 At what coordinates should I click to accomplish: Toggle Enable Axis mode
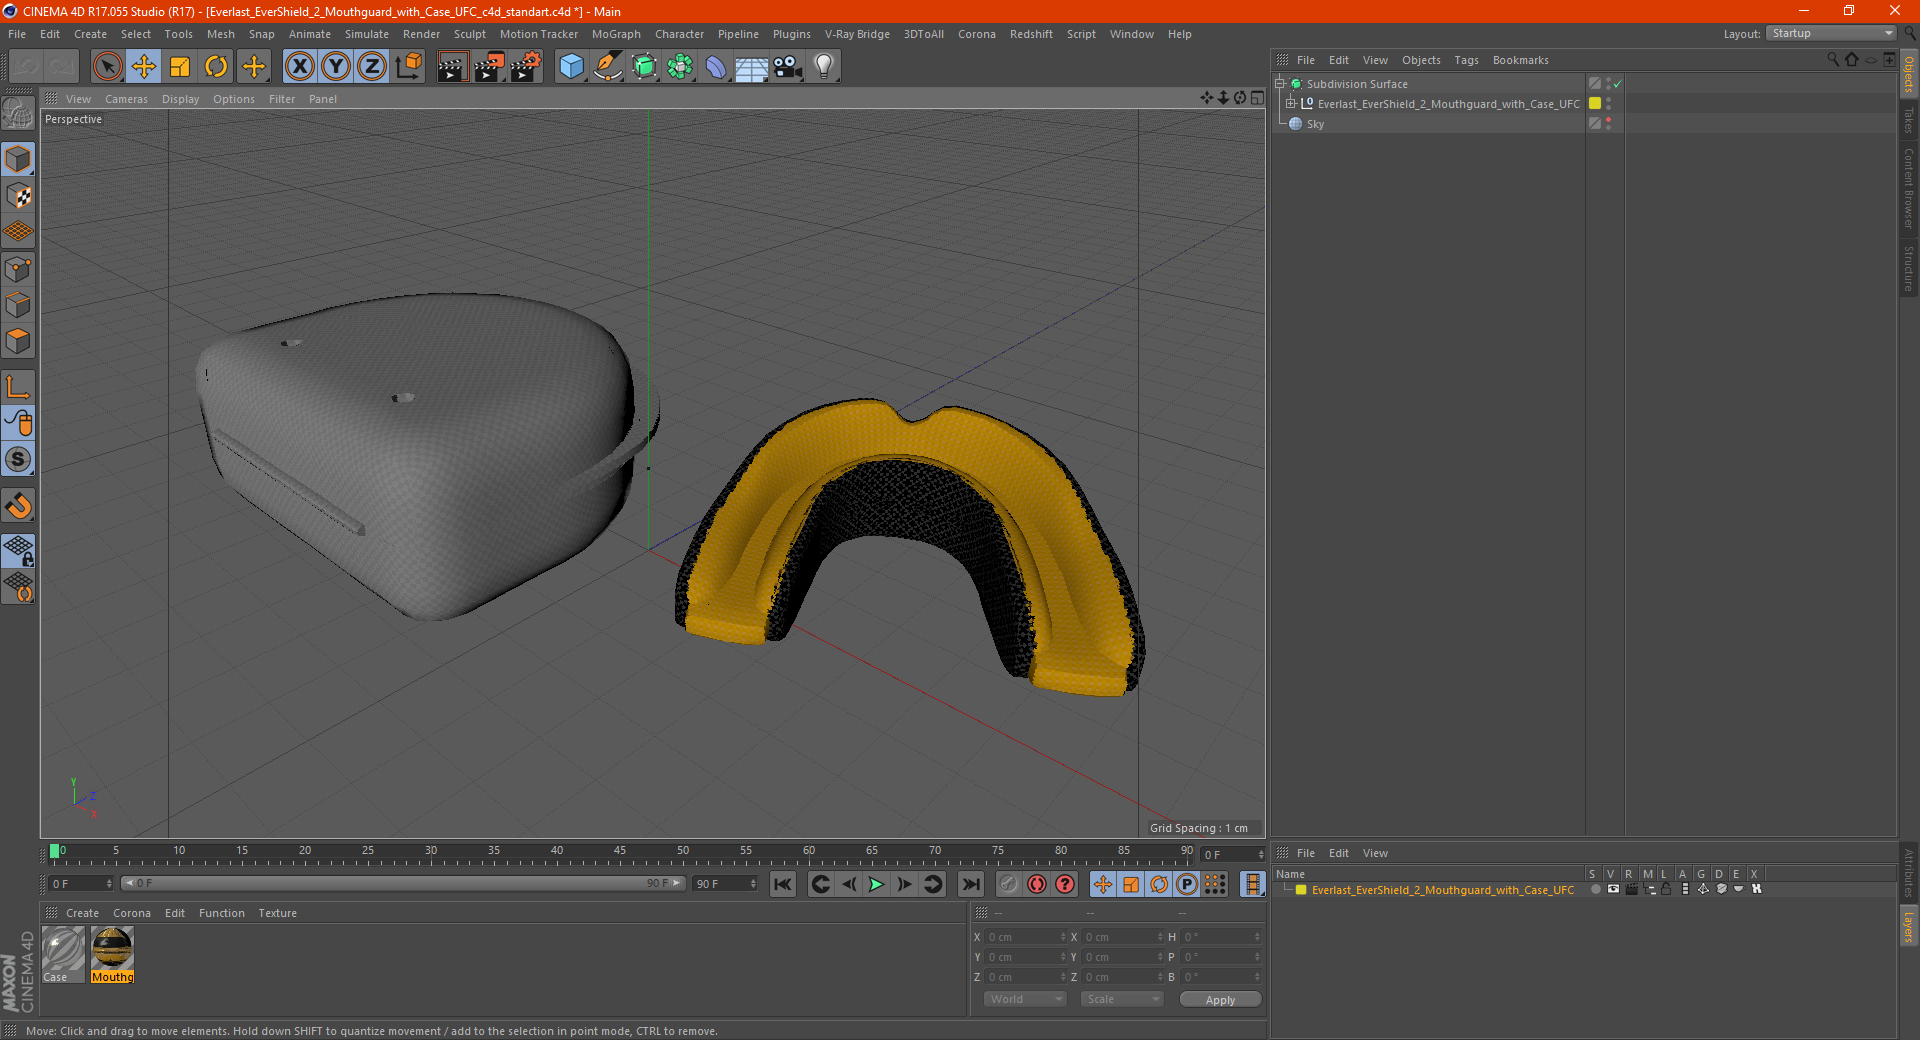tap(18, 388)
